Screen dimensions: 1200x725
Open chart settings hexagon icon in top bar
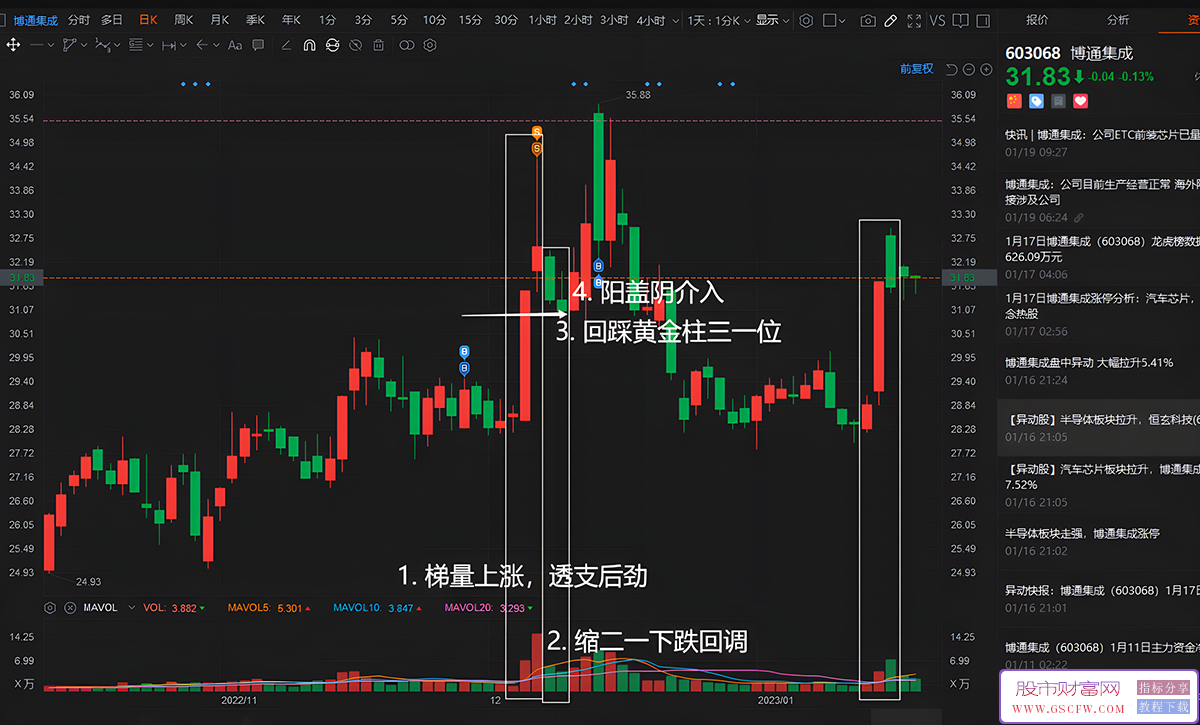click(x=806, y=20)
